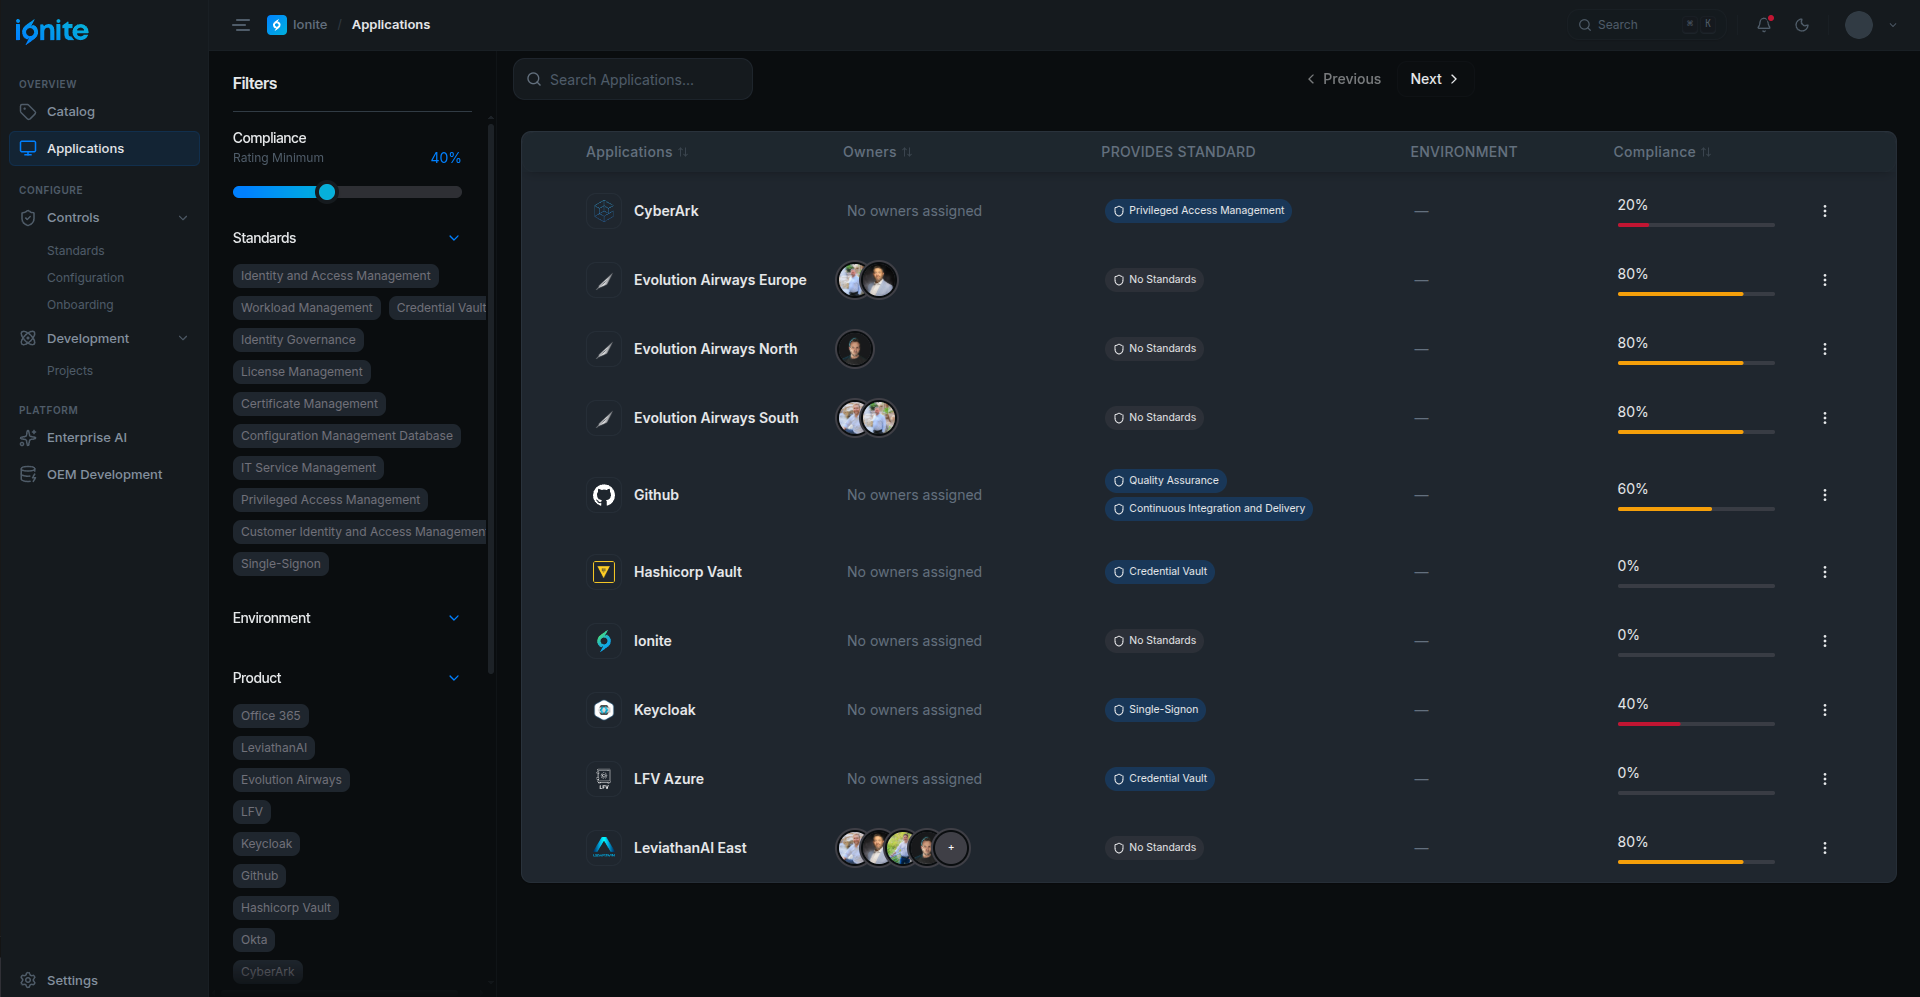This screenshot has height=997, width=1920.
Task: Collapse the Standards filter section
Action: point(454,238)
